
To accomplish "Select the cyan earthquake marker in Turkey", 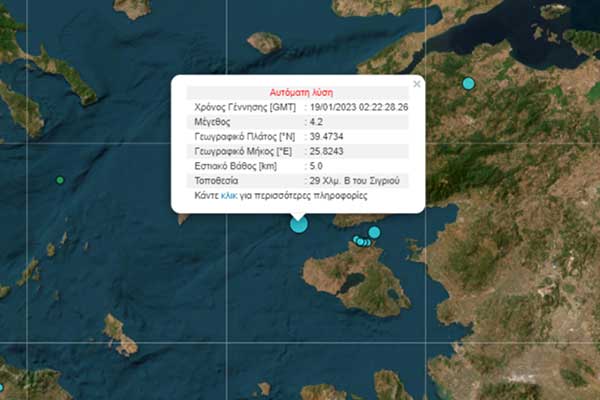I will click(468, 83).
